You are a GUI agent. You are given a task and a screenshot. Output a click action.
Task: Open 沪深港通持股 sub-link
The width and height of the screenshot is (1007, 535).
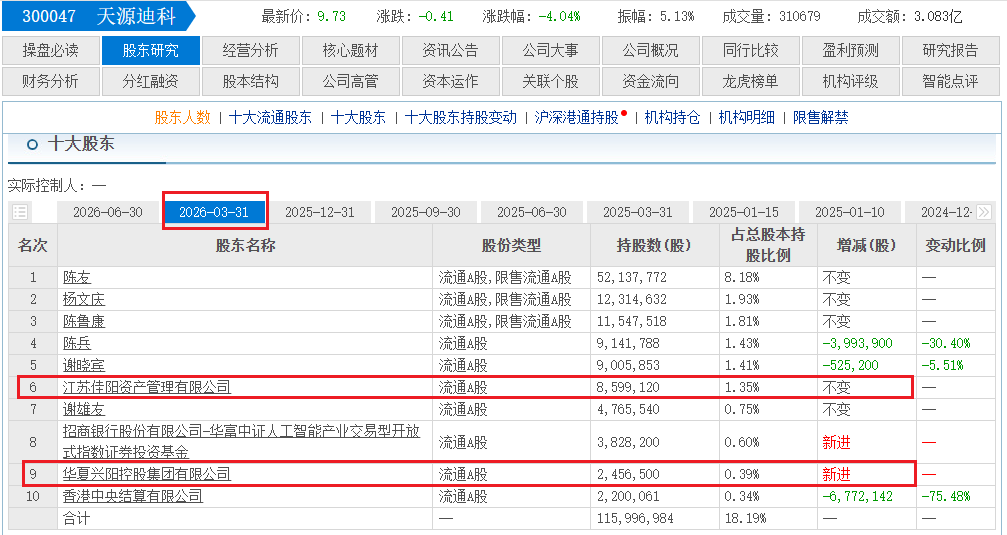pos(576,118)
